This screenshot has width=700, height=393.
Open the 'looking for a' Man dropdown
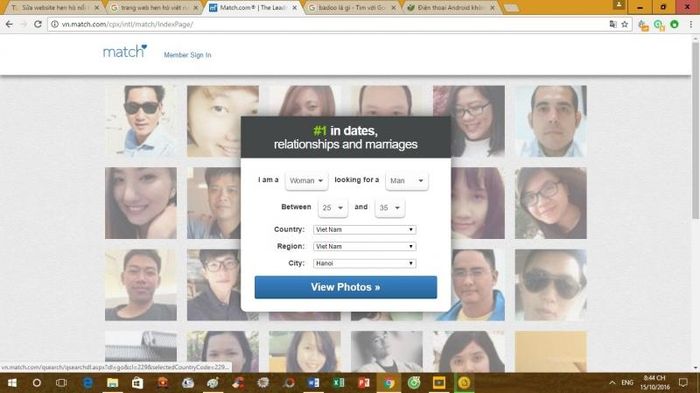tap(406, 180)
